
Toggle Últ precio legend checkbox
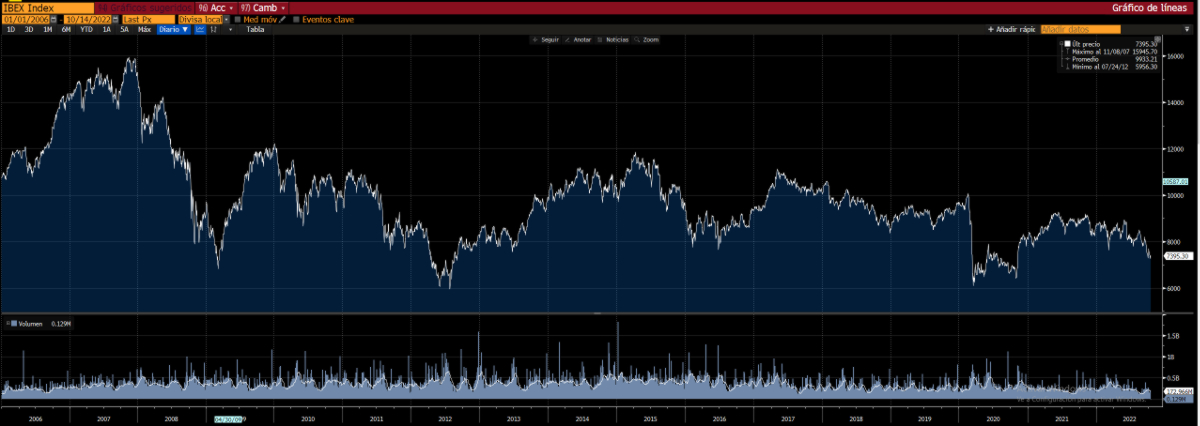(1067, 45)
